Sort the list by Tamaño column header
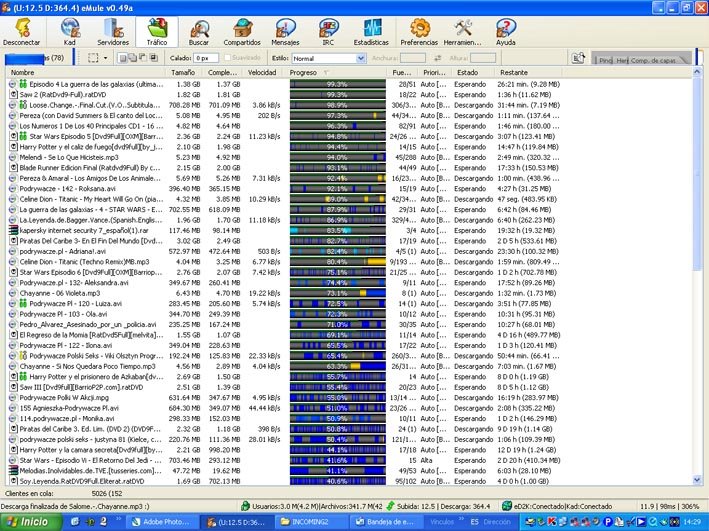The image size is (709, 531). [183, 72]
